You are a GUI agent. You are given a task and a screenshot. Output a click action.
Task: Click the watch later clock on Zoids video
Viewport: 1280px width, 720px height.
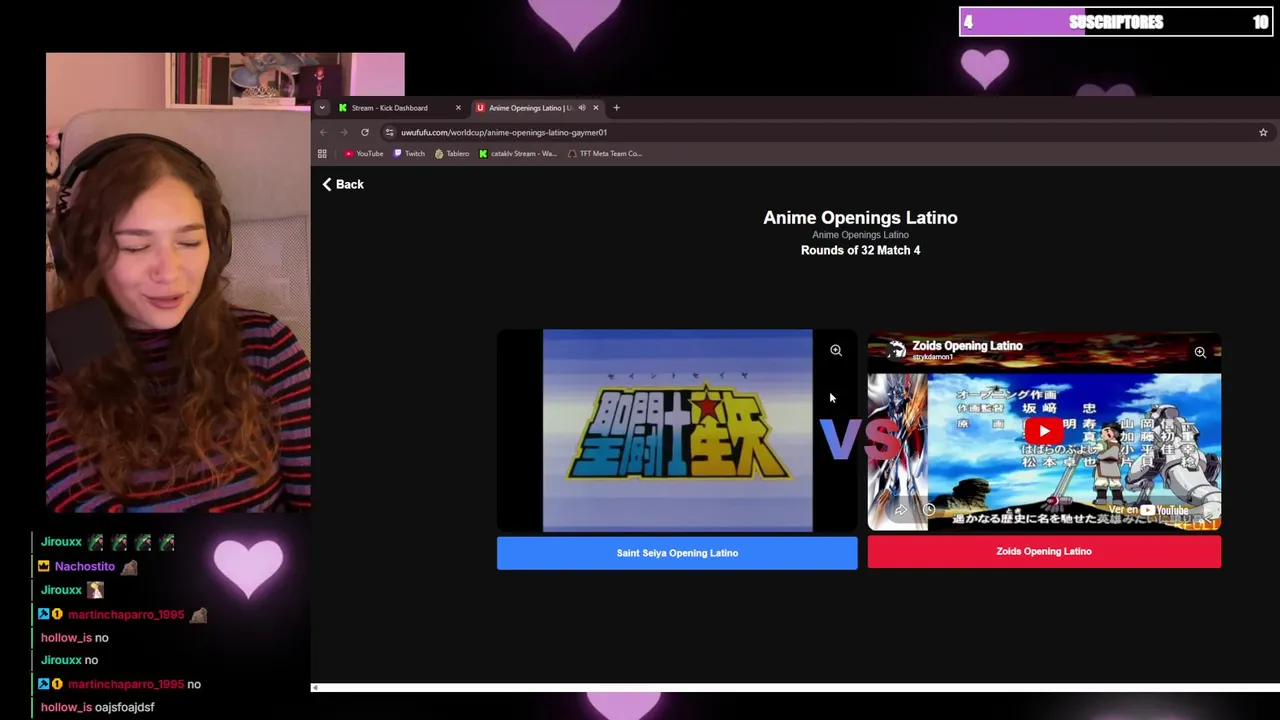(928, 510)
